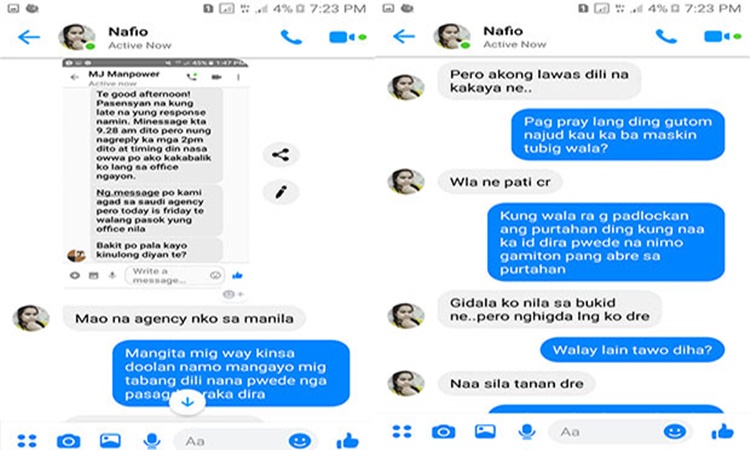Select the 'Walay lain tawo diha?' message bubble
This screenshot has width=750, height=450.
(632, 350)
